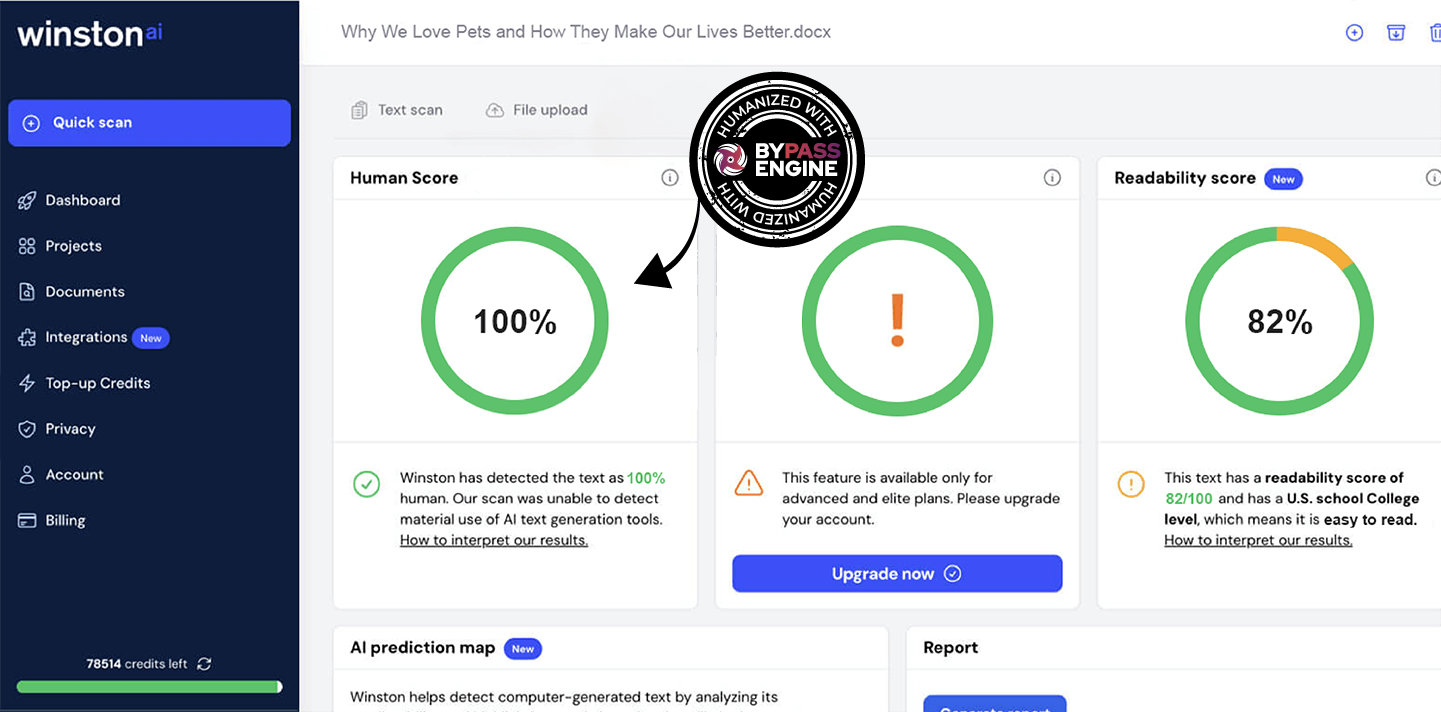Click the Integrations puzzle icon
The image size is (1441, 712).
(27, 338)
